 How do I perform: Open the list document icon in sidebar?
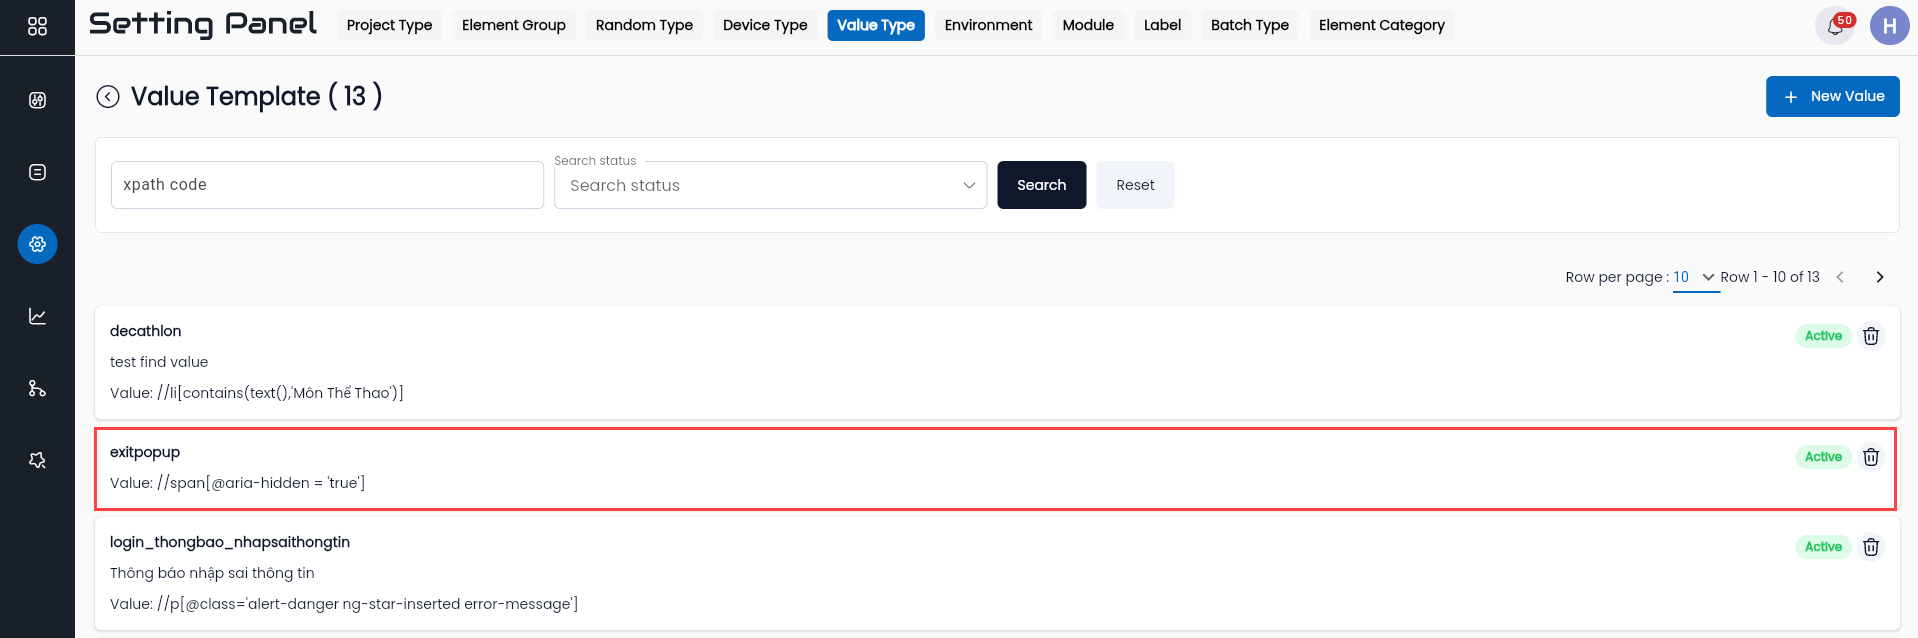[37, 172]
